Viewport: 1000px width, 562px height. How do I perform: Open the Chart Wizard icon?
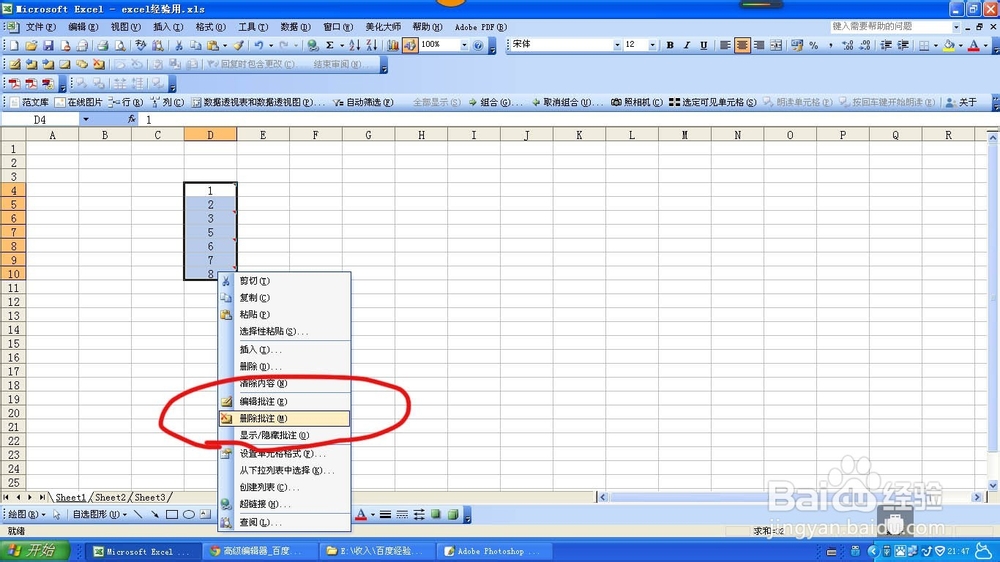coord(392,45)
